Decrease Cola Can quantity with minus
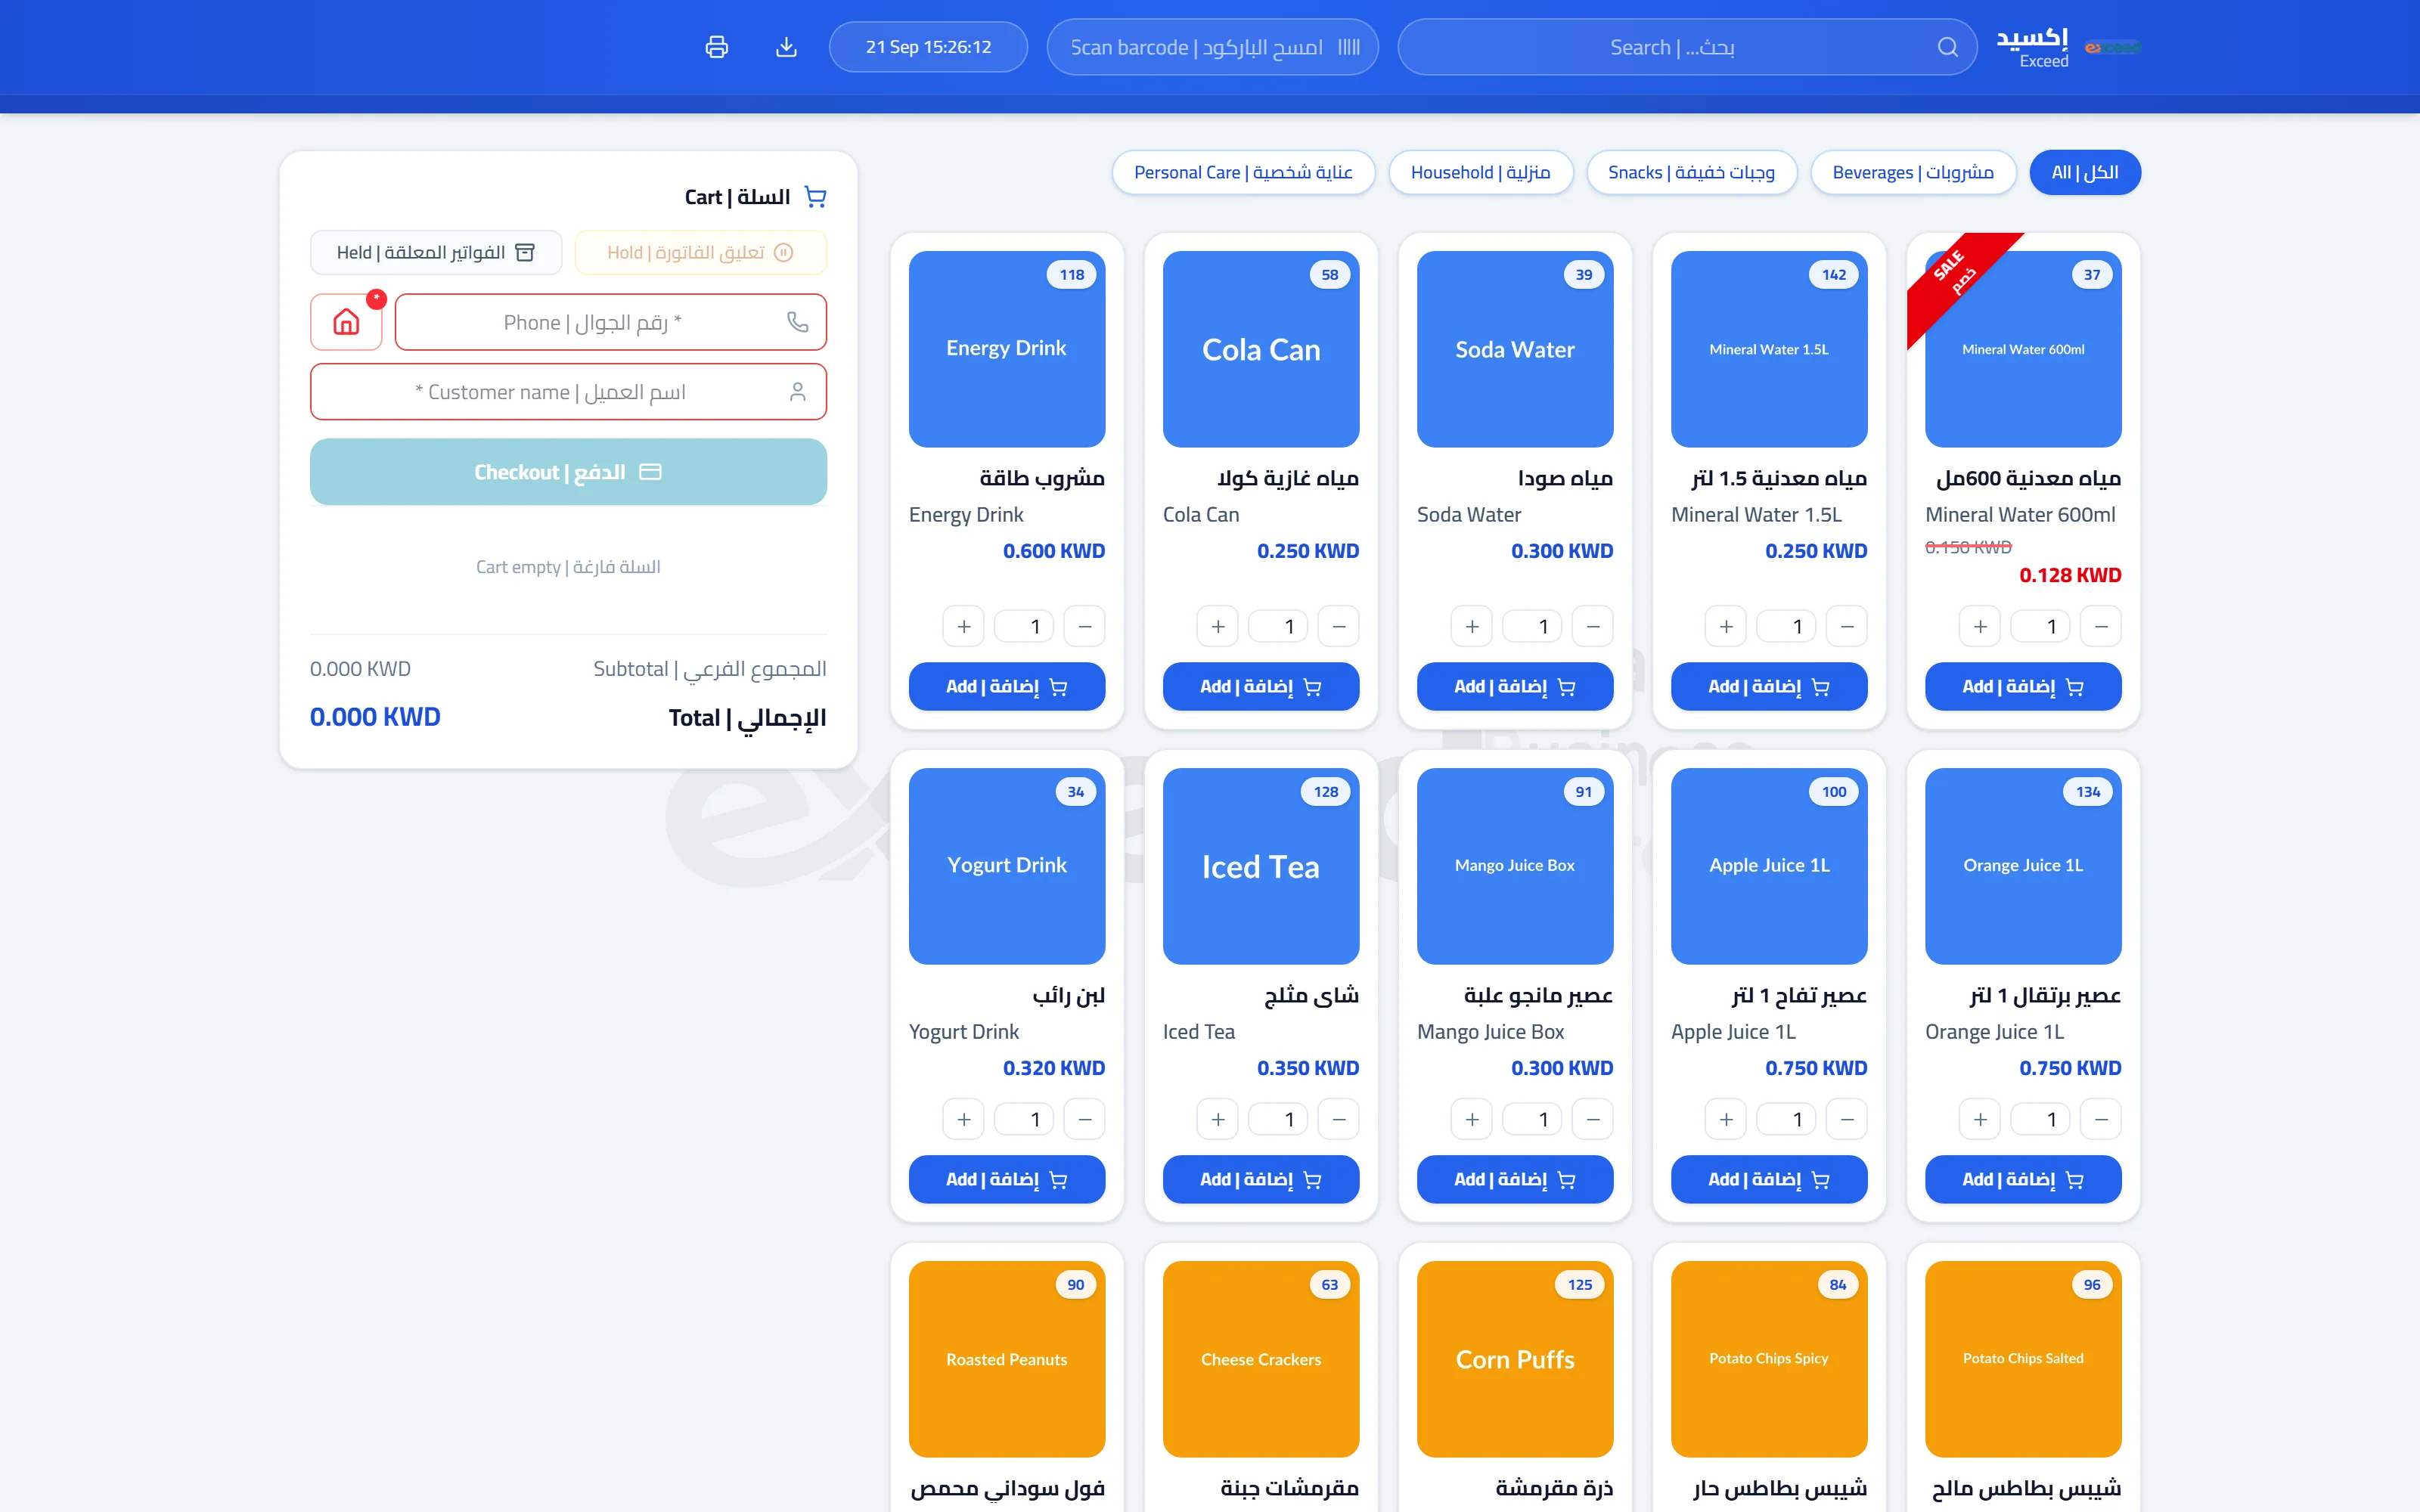Screen dimensions: 2420x1512 tap(1339, 626)
